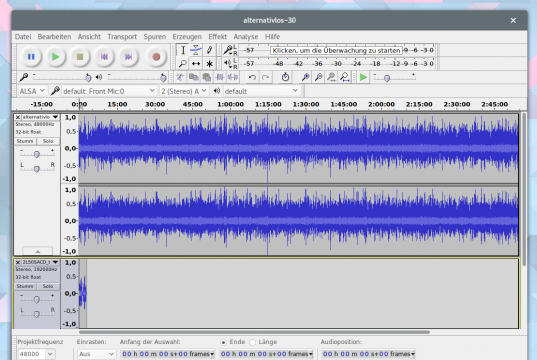Click the playback meter speaker icon
537x360 pixels.
tap(227, 63)
